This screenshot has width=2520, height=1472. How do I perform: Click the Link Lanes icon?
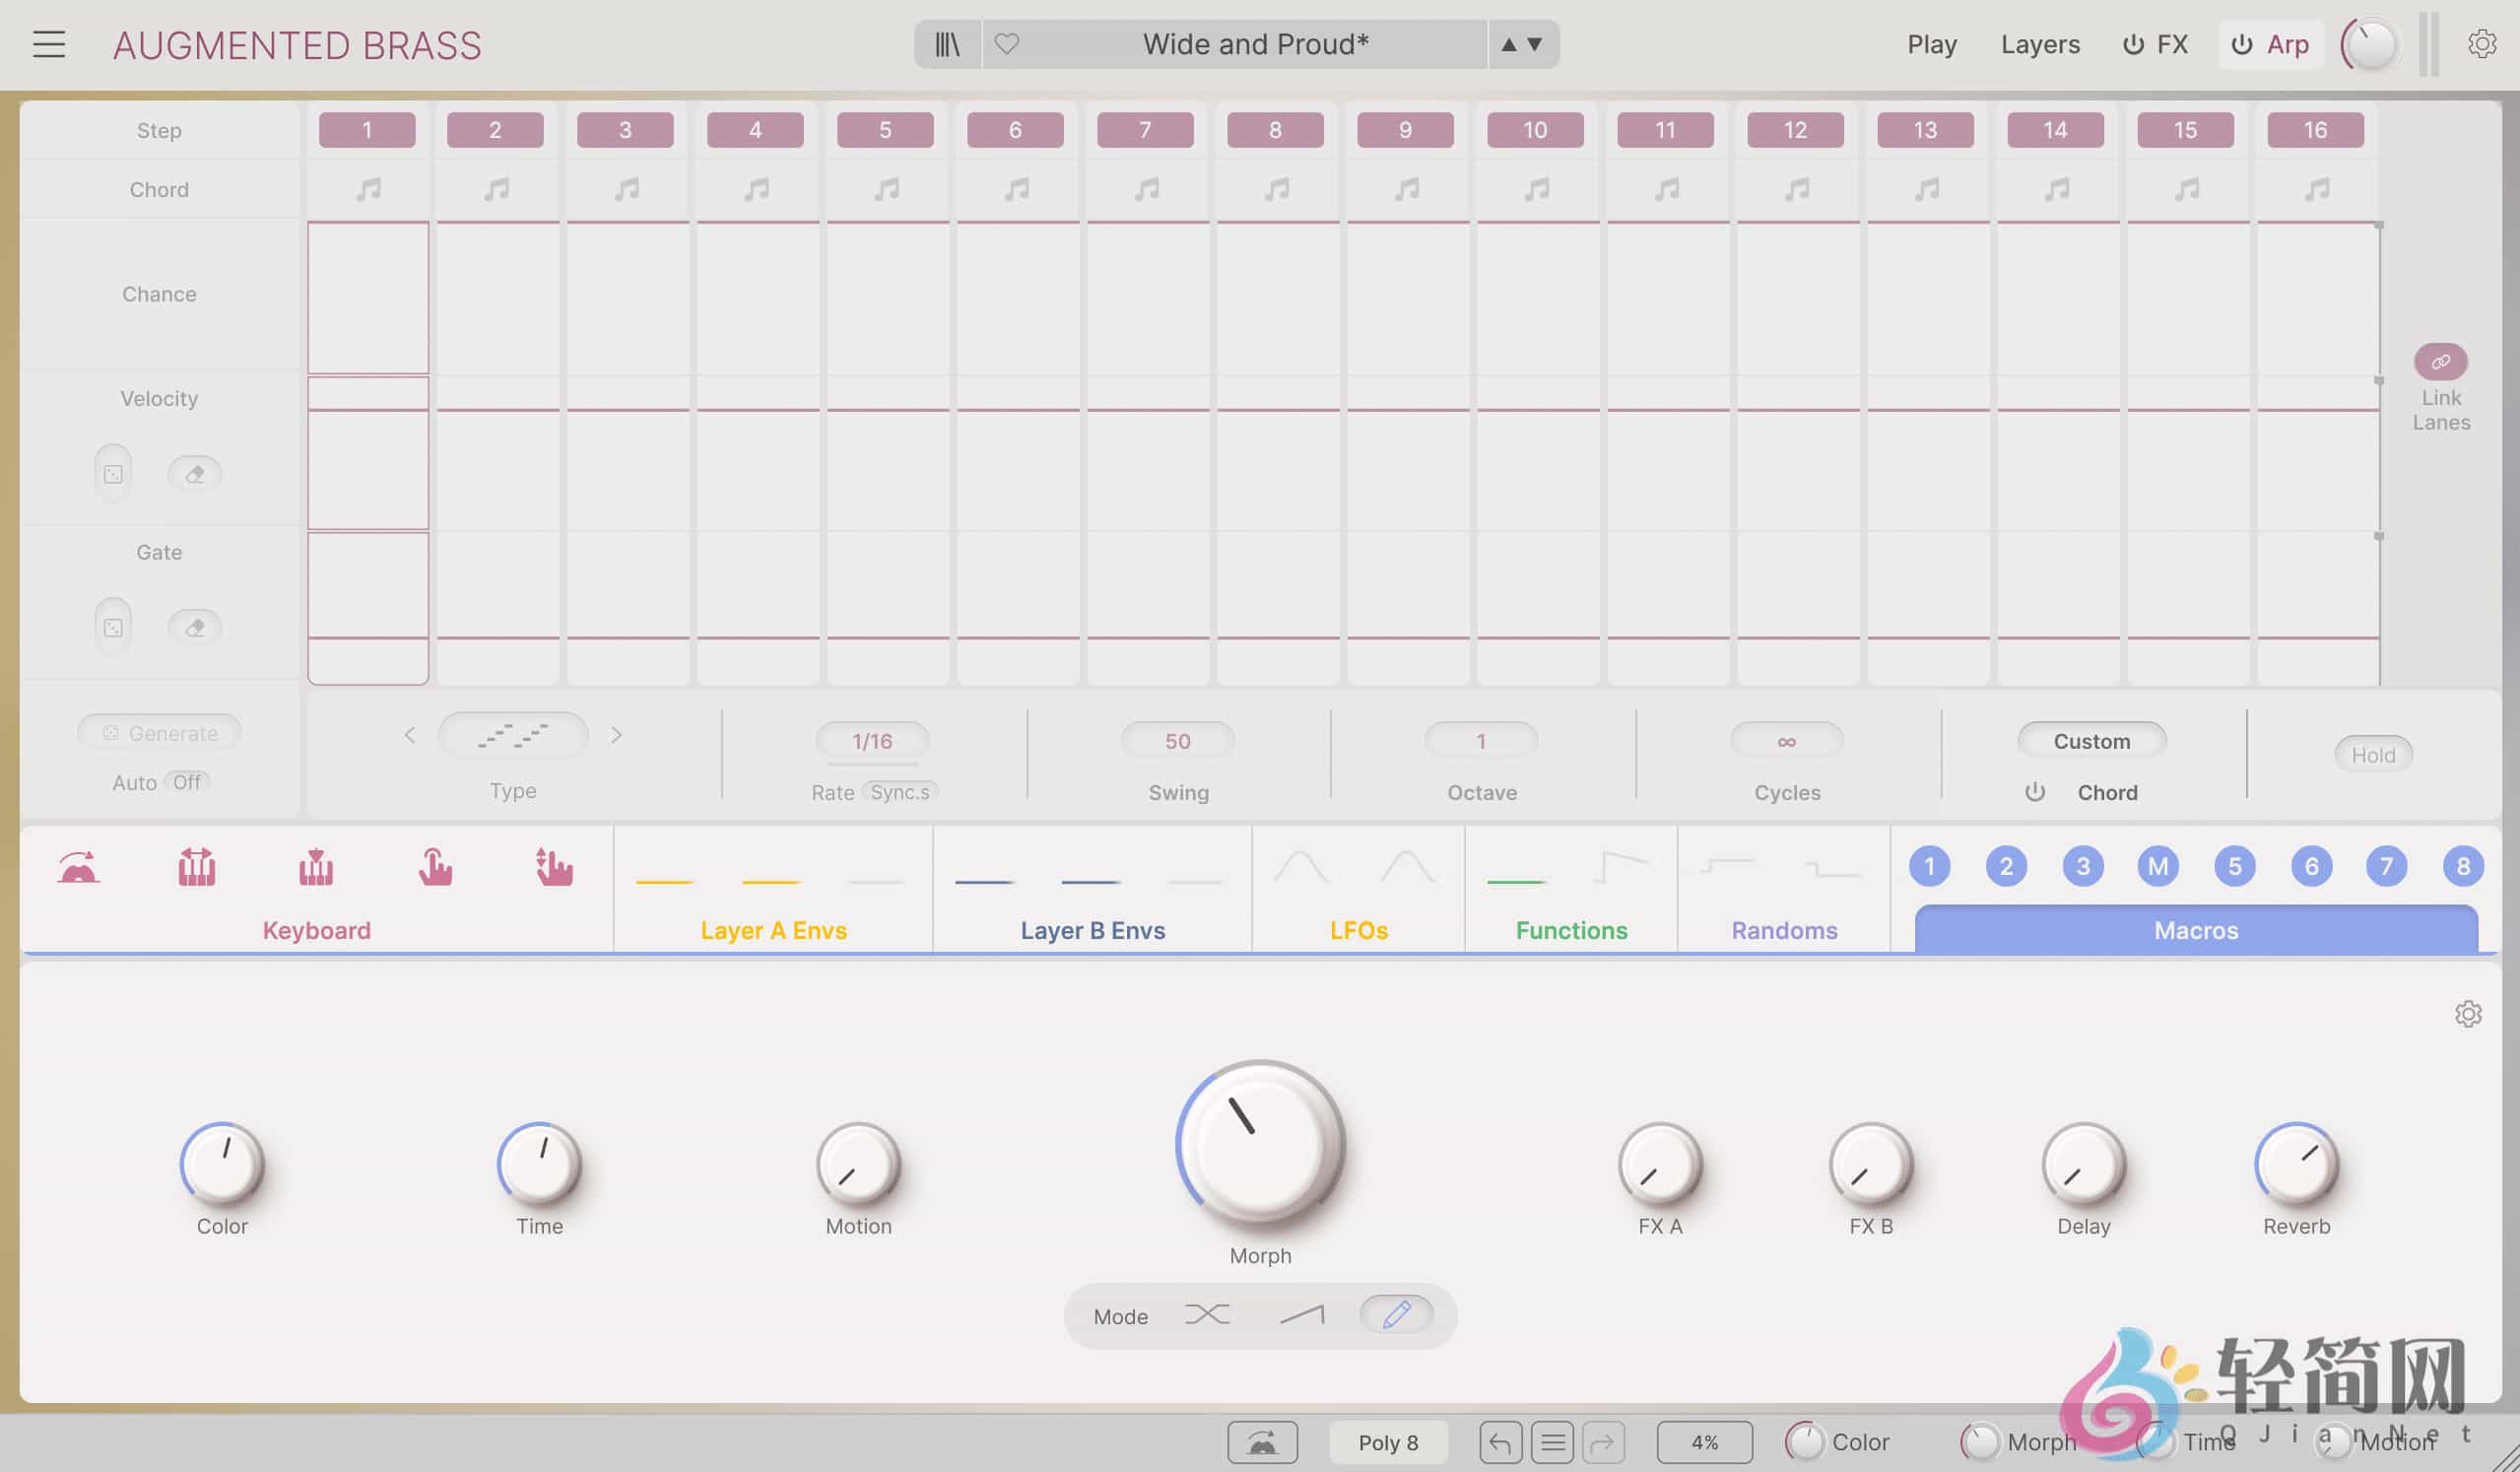tap(2441, 361)
